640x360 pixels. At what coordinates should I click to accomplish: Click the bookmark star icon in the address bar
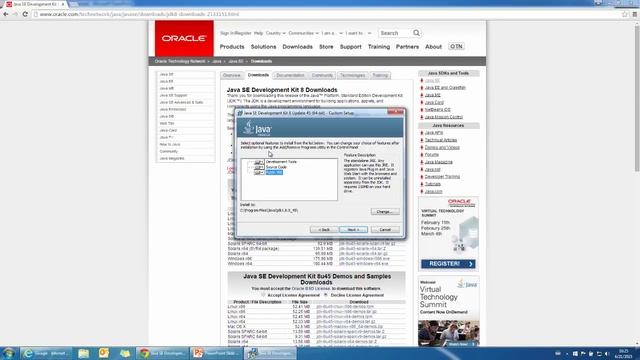coord(624,14)
